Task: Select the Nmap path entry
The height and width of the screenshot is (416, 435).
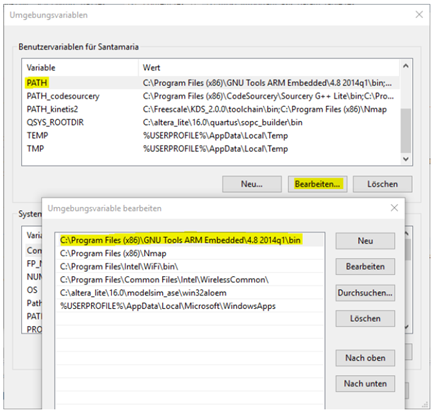Action: coord(189,253)
